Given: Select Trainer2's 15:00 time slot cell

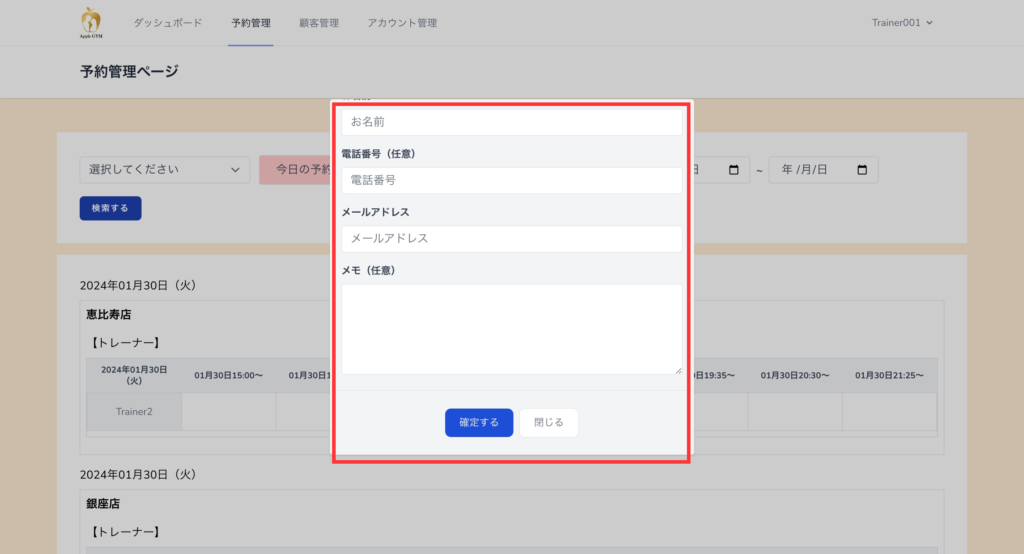Looking at the screenshot, I should click(x=228, y=411).
